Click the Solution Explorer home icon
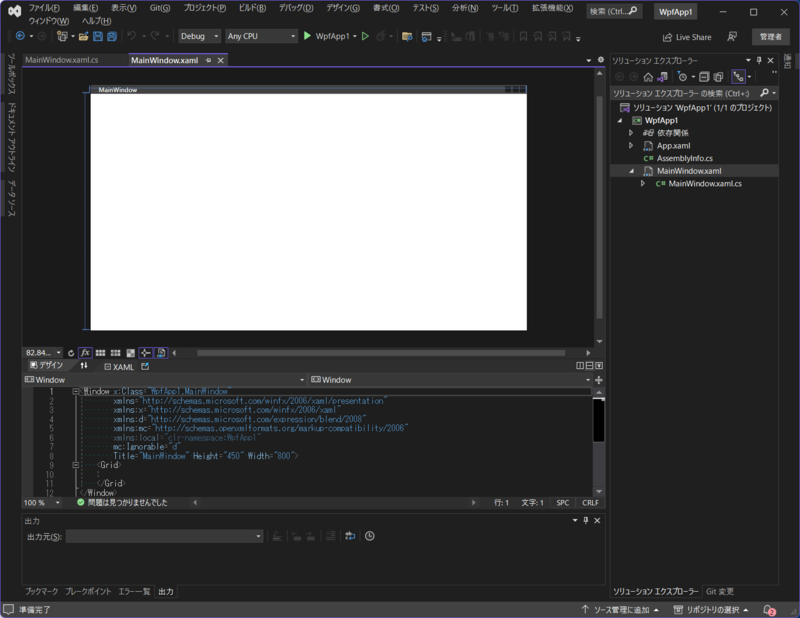Viewport: 800px width, 618px height. (x=648, y=77)
